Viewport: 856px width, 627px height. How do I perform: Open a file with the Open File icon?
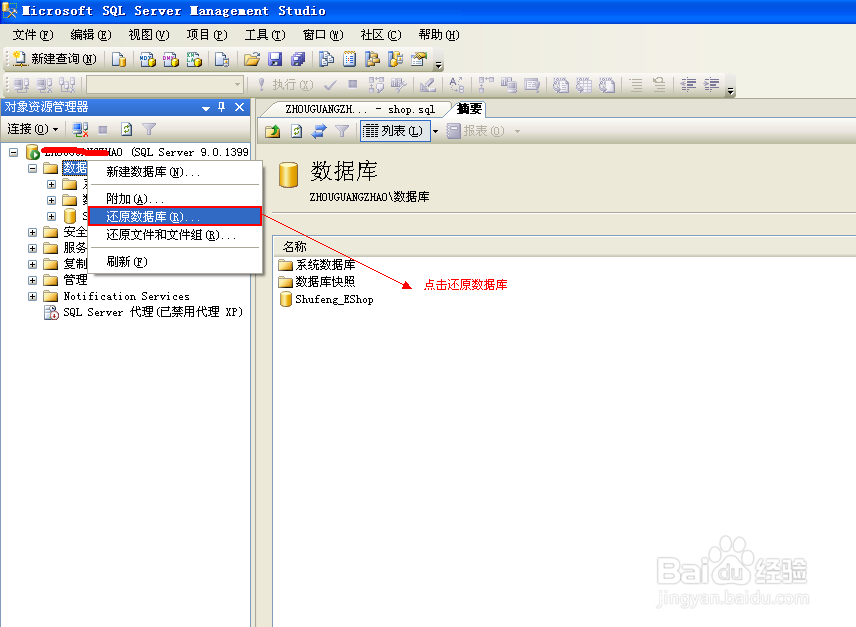(x=251, y=60)
